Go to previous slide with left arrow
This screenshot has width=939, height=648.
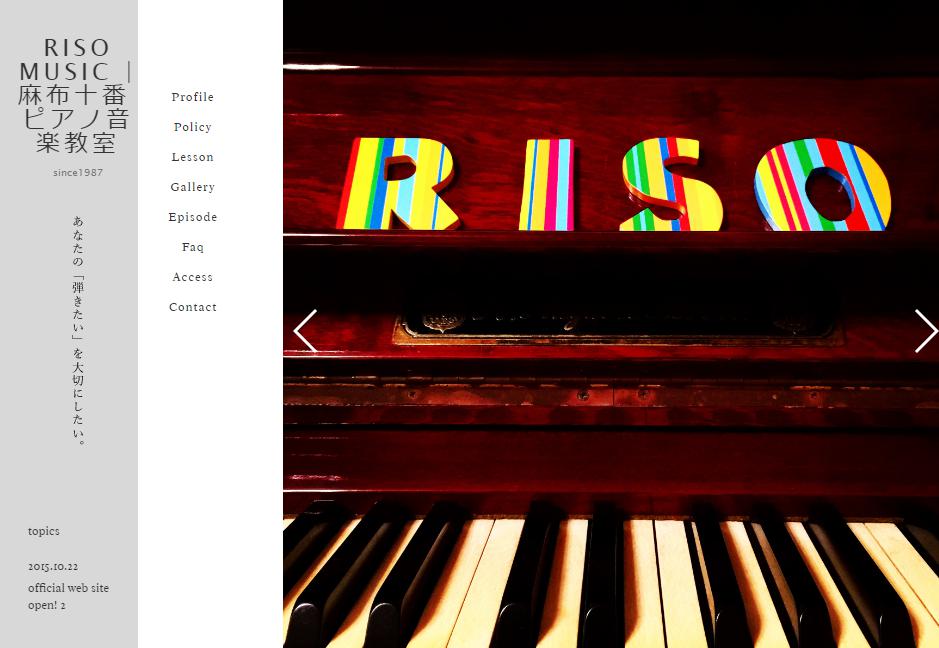click(305, 331)
